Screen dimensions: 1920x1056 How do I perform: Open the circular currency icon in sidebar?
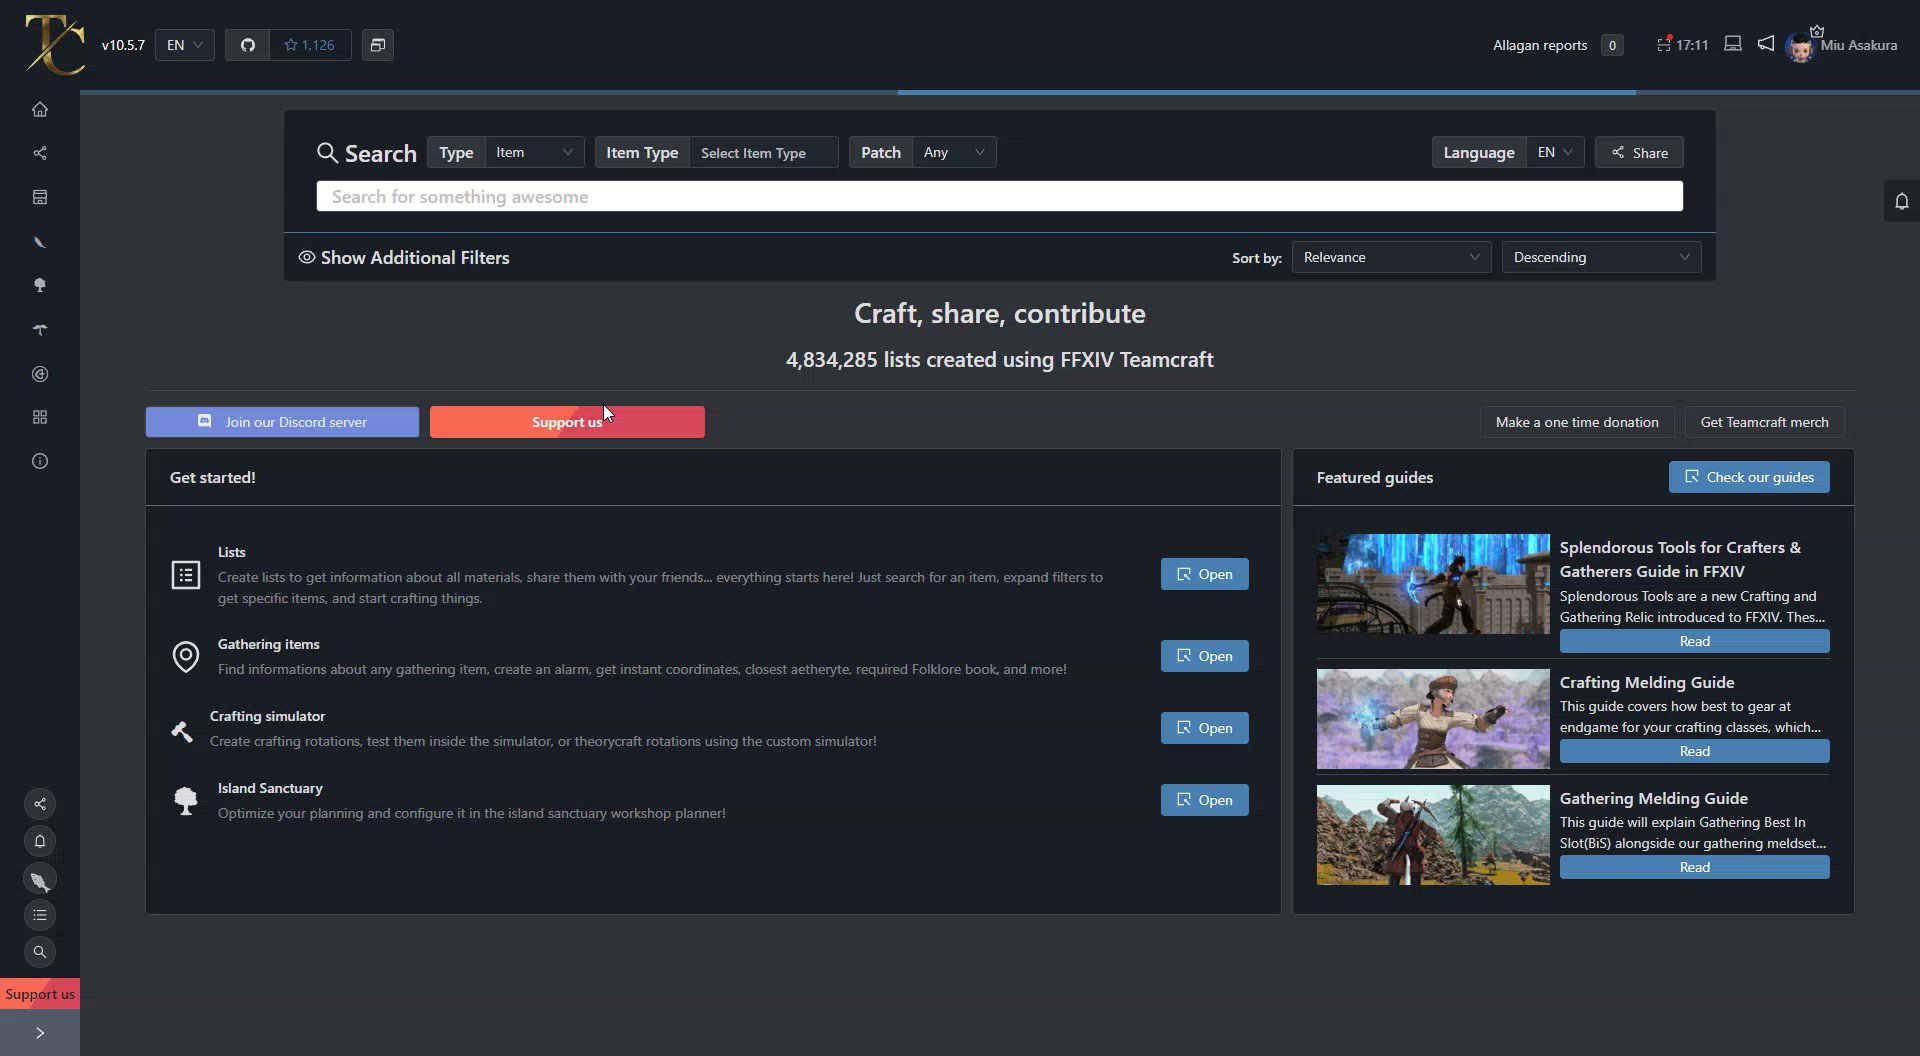pos(40,374)
